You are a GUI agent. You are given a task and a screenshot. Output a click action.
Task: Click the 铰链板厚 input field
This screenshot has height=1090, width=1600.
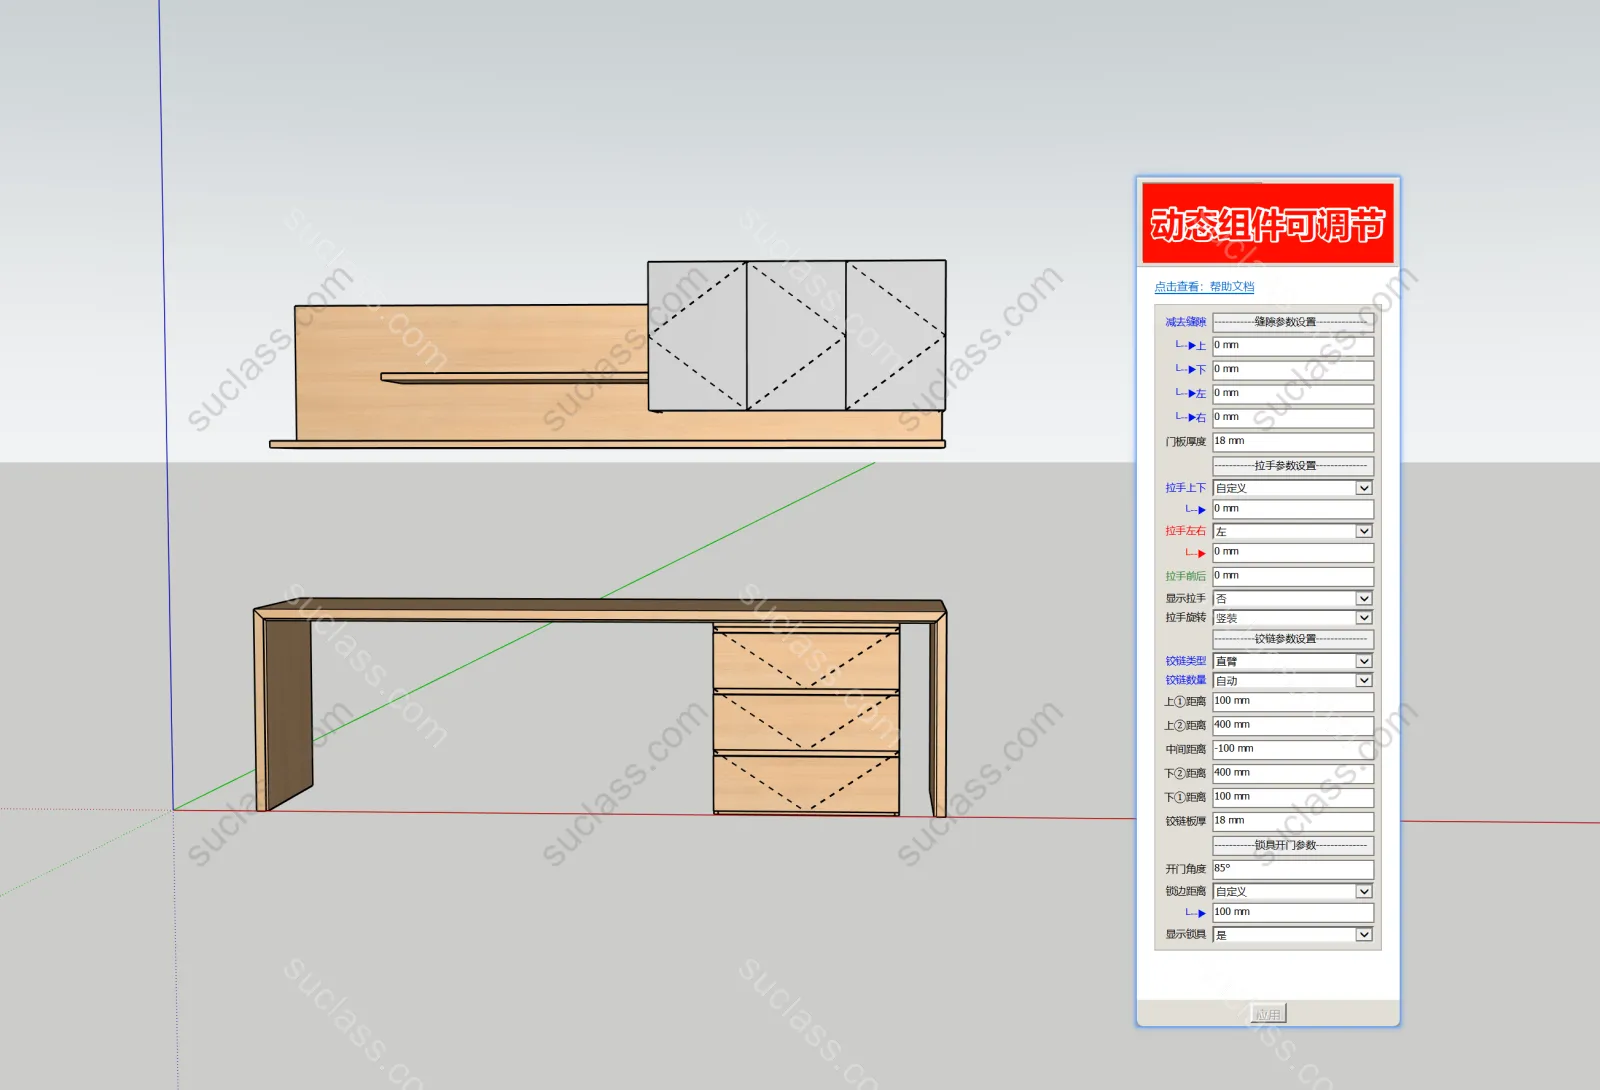[1292, 821]
